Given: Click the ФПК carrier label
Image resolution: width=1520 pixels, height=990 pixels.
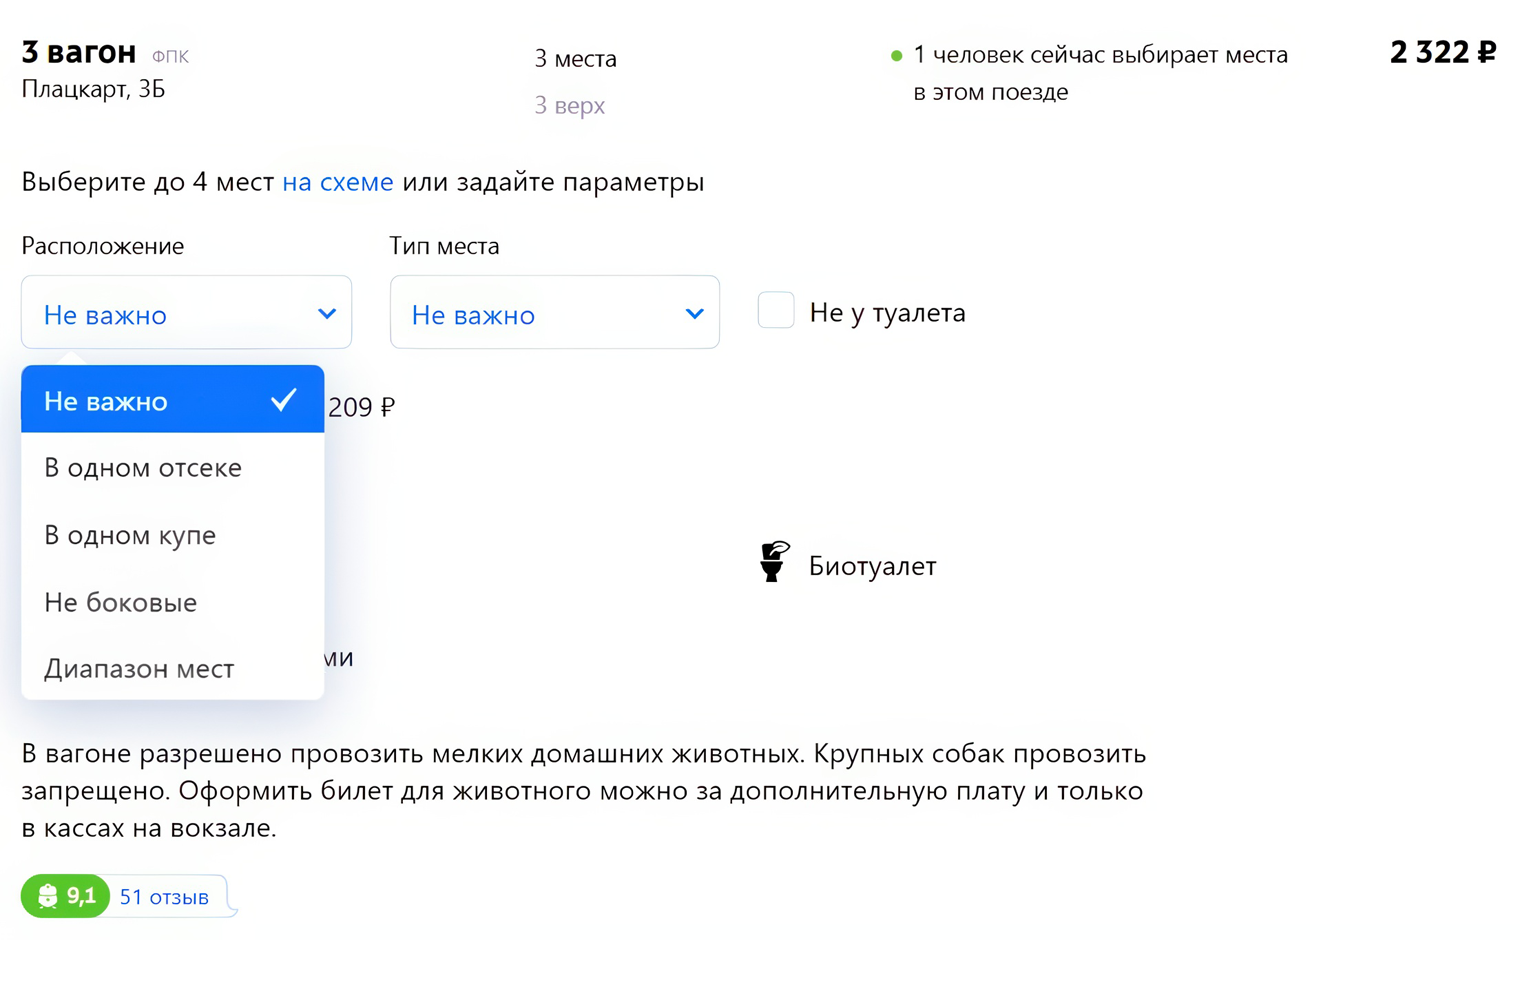Looking at the screenshot, I should (170, 56).
